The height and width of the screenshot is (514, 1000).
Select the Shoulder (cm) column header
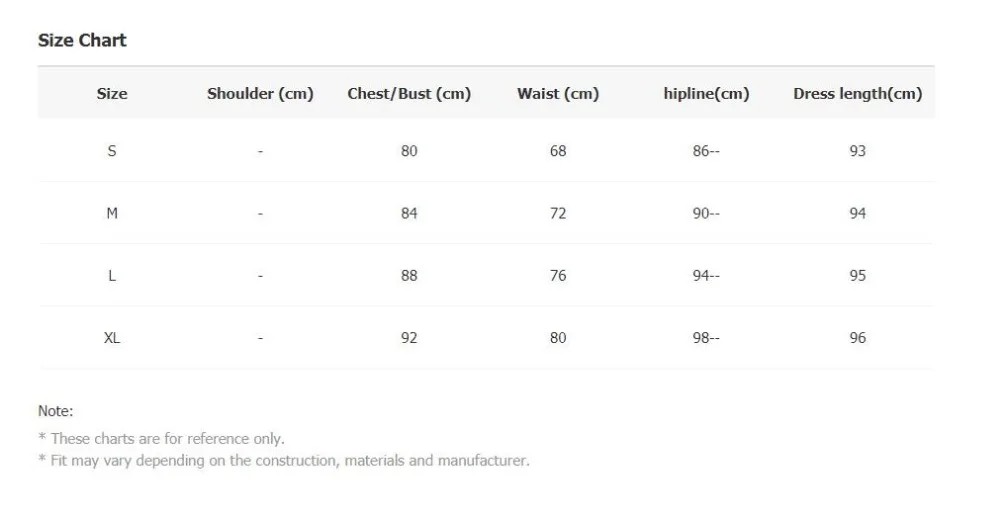coord(260,94)
